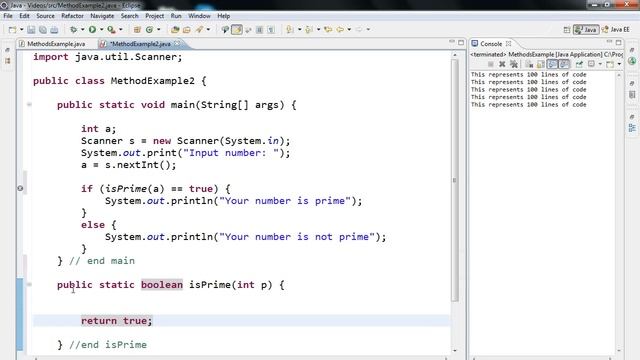Navigate back with the yellow left arrow
This screenshot has height=360, width=640.
pyautogui.click(x=340, y=29)
